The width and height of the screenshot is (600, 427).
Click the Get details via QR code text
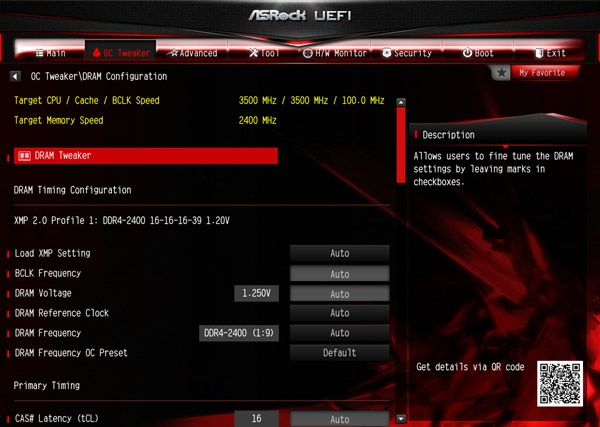click(470, 367)
